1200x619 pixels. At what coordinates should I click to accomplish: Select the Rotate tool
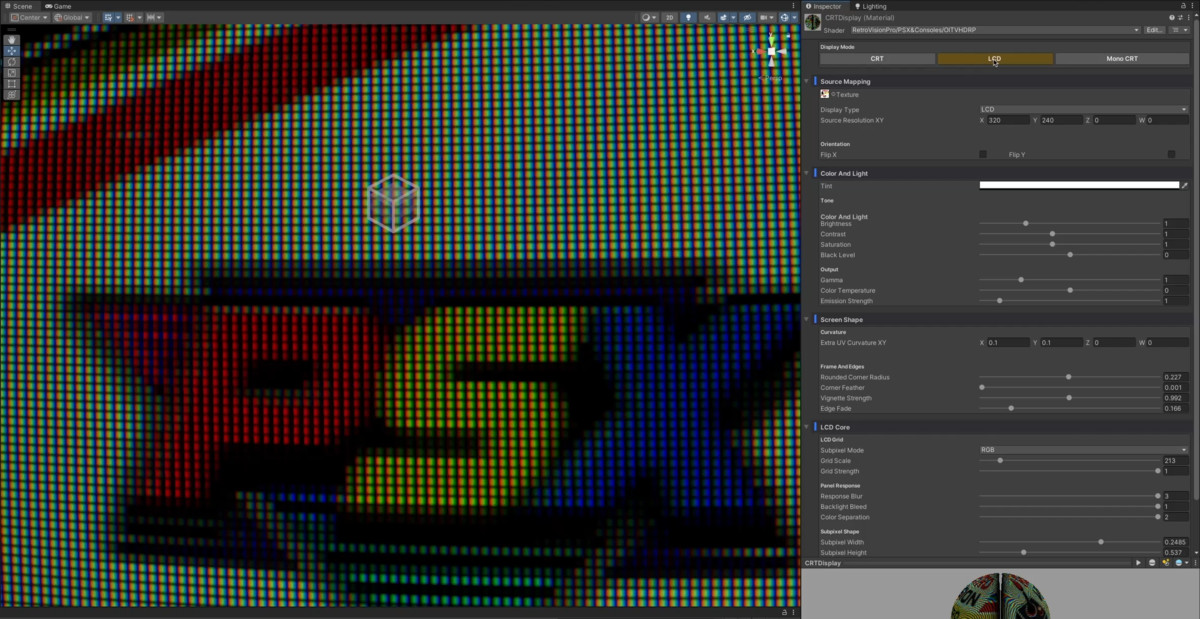[x=12, y=62]
